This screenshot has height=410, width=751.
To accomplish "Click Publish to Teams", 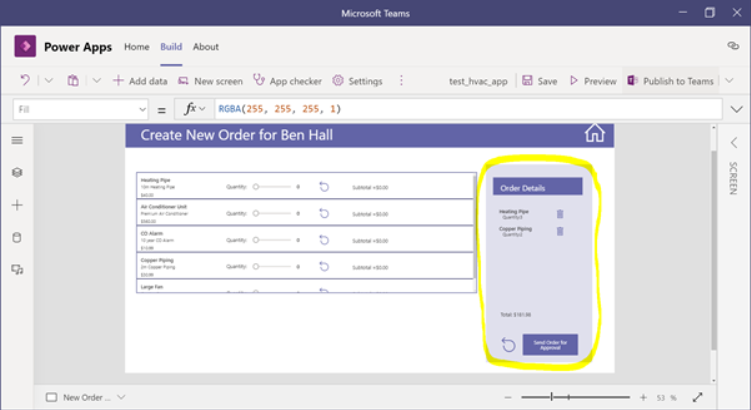I will pos(671,81).
